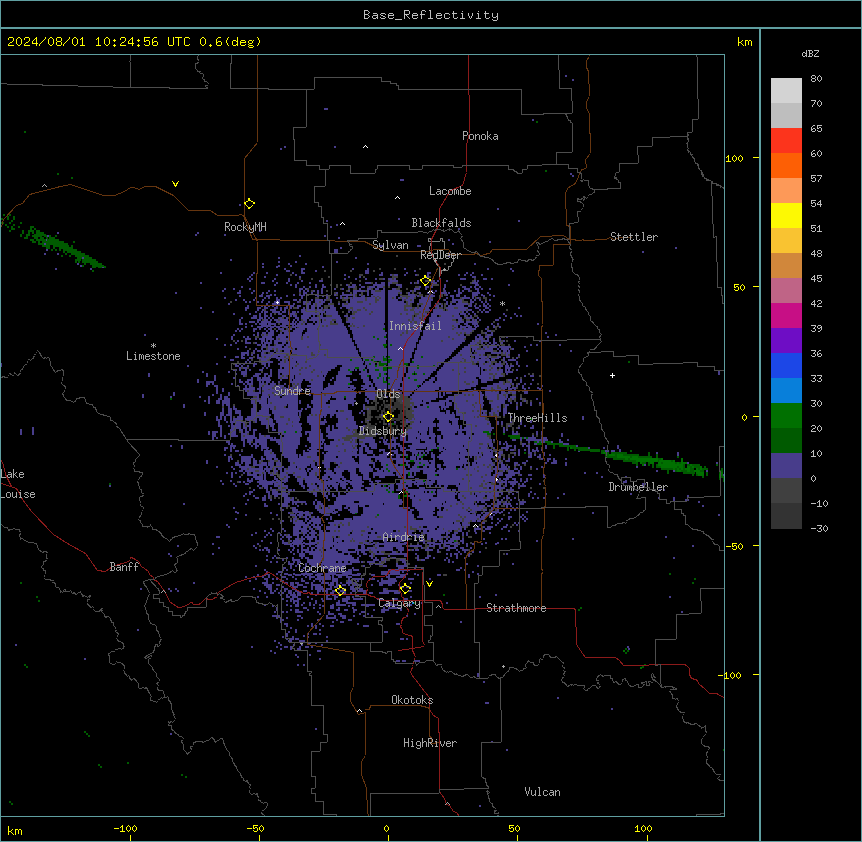Click the dBZ legend heading
The image size is (862, 842).
(x=810, y=54)
